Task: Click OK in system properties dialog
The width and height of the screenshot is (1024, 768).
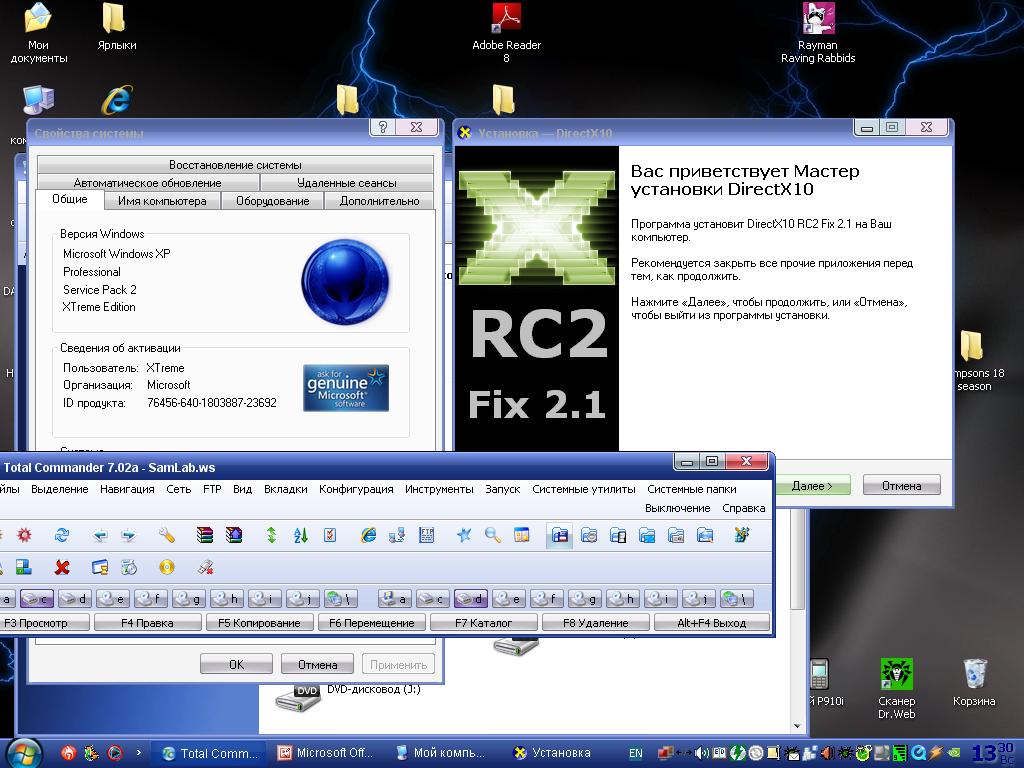Action: [x=236, y=664]
